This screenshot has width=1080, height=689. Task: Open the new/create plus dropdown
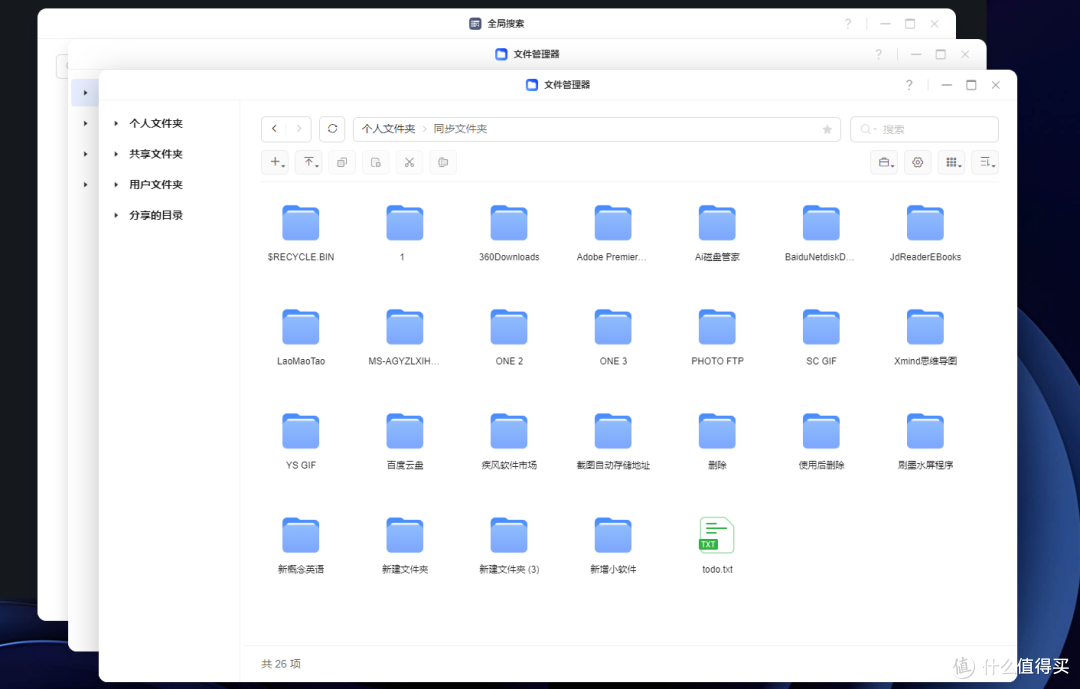coord(276,162)
